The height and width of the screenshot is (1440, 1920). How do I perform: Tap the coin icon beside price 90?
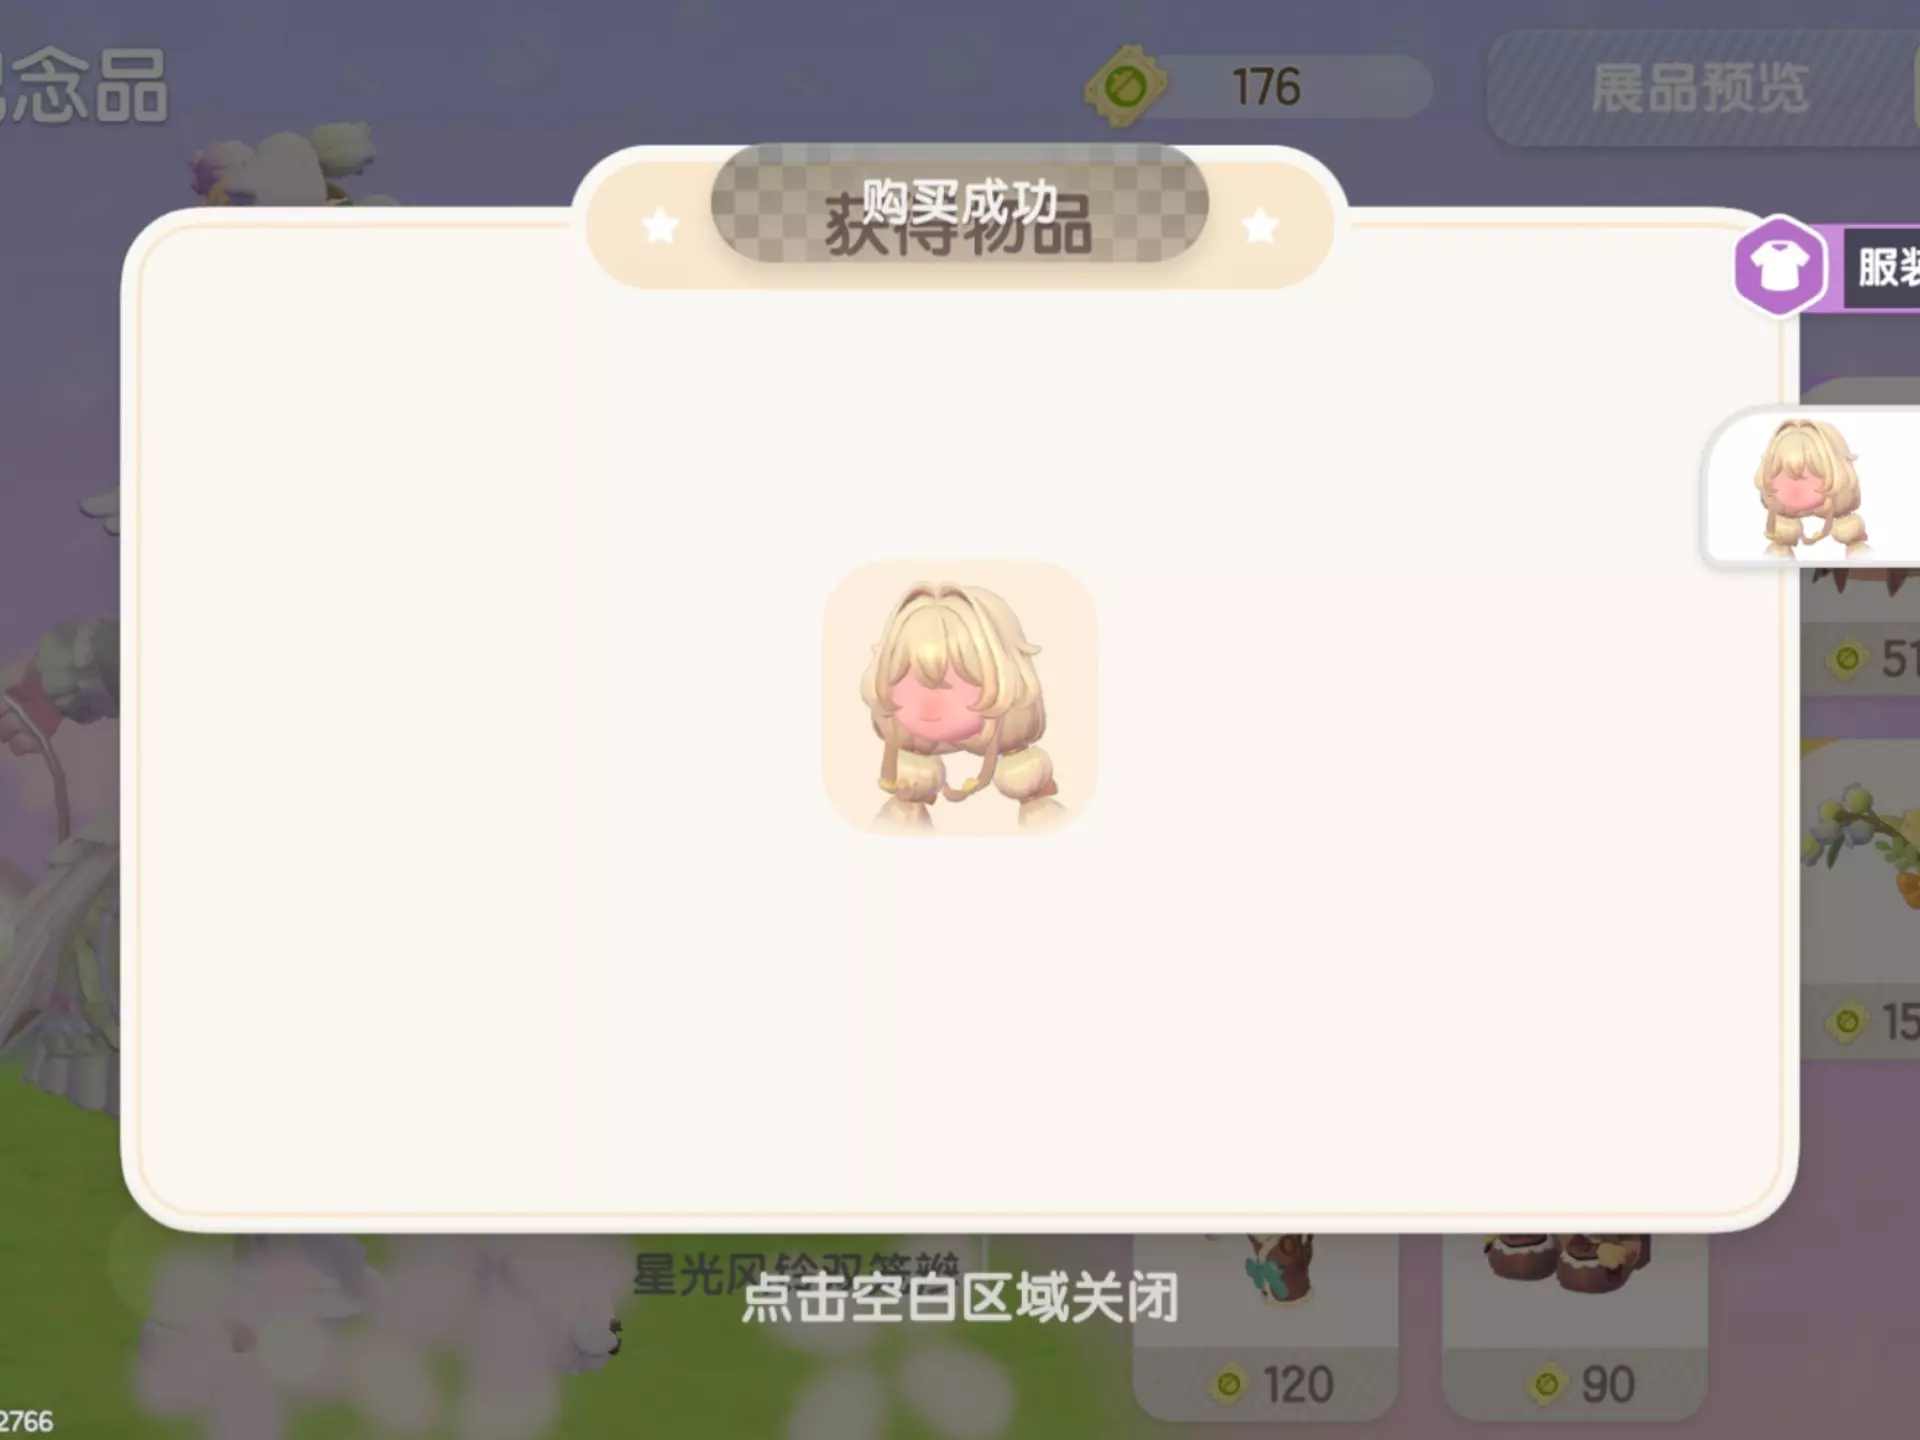click(1546, 1385)
